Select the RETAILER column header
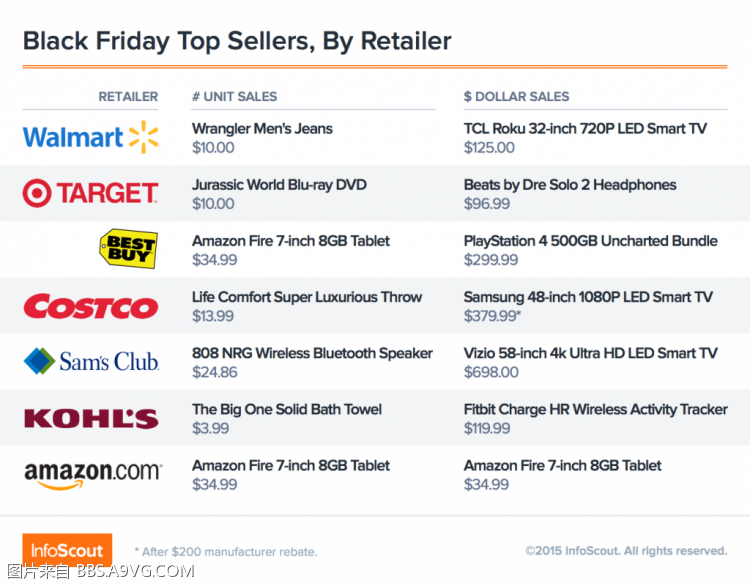The image size is (750, 584). coord(128,97)
